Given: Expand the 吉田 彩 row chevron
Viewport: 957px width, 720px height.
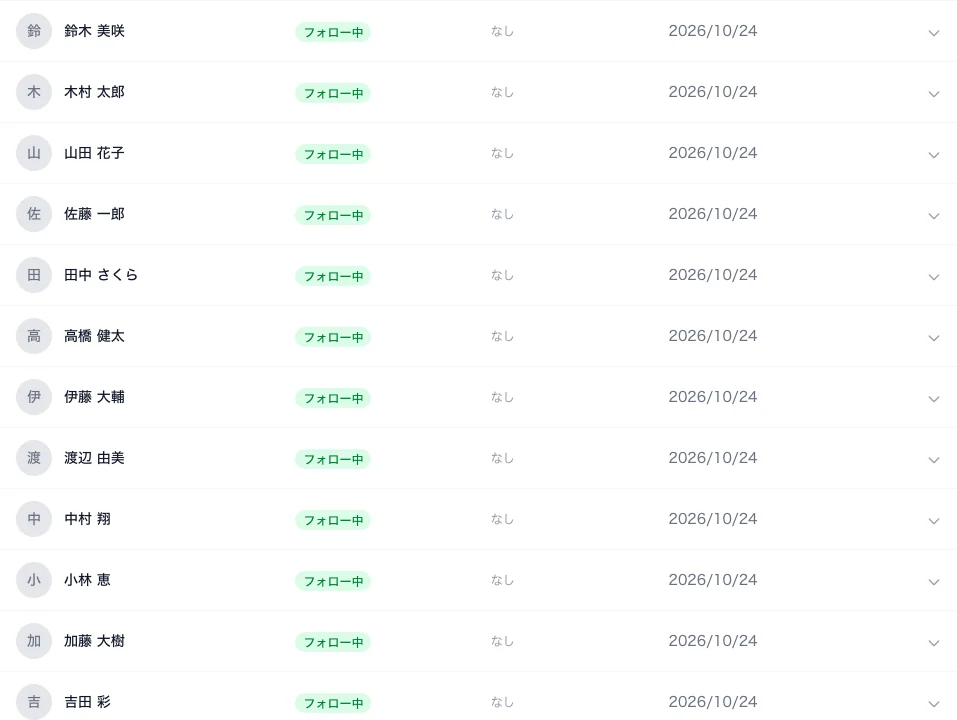Looking at the screenshot, I should click(933, 704).
